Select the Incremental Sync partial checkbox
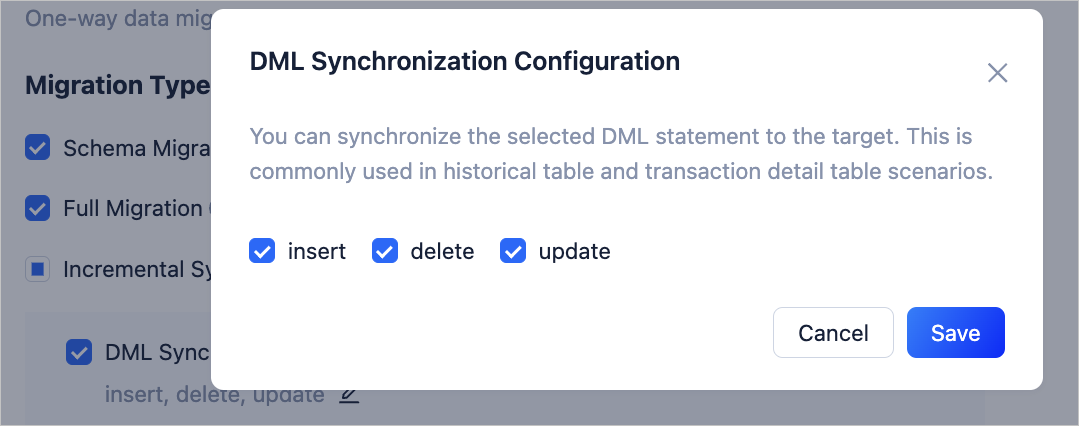1079x426 pixels. coord(38,270)
